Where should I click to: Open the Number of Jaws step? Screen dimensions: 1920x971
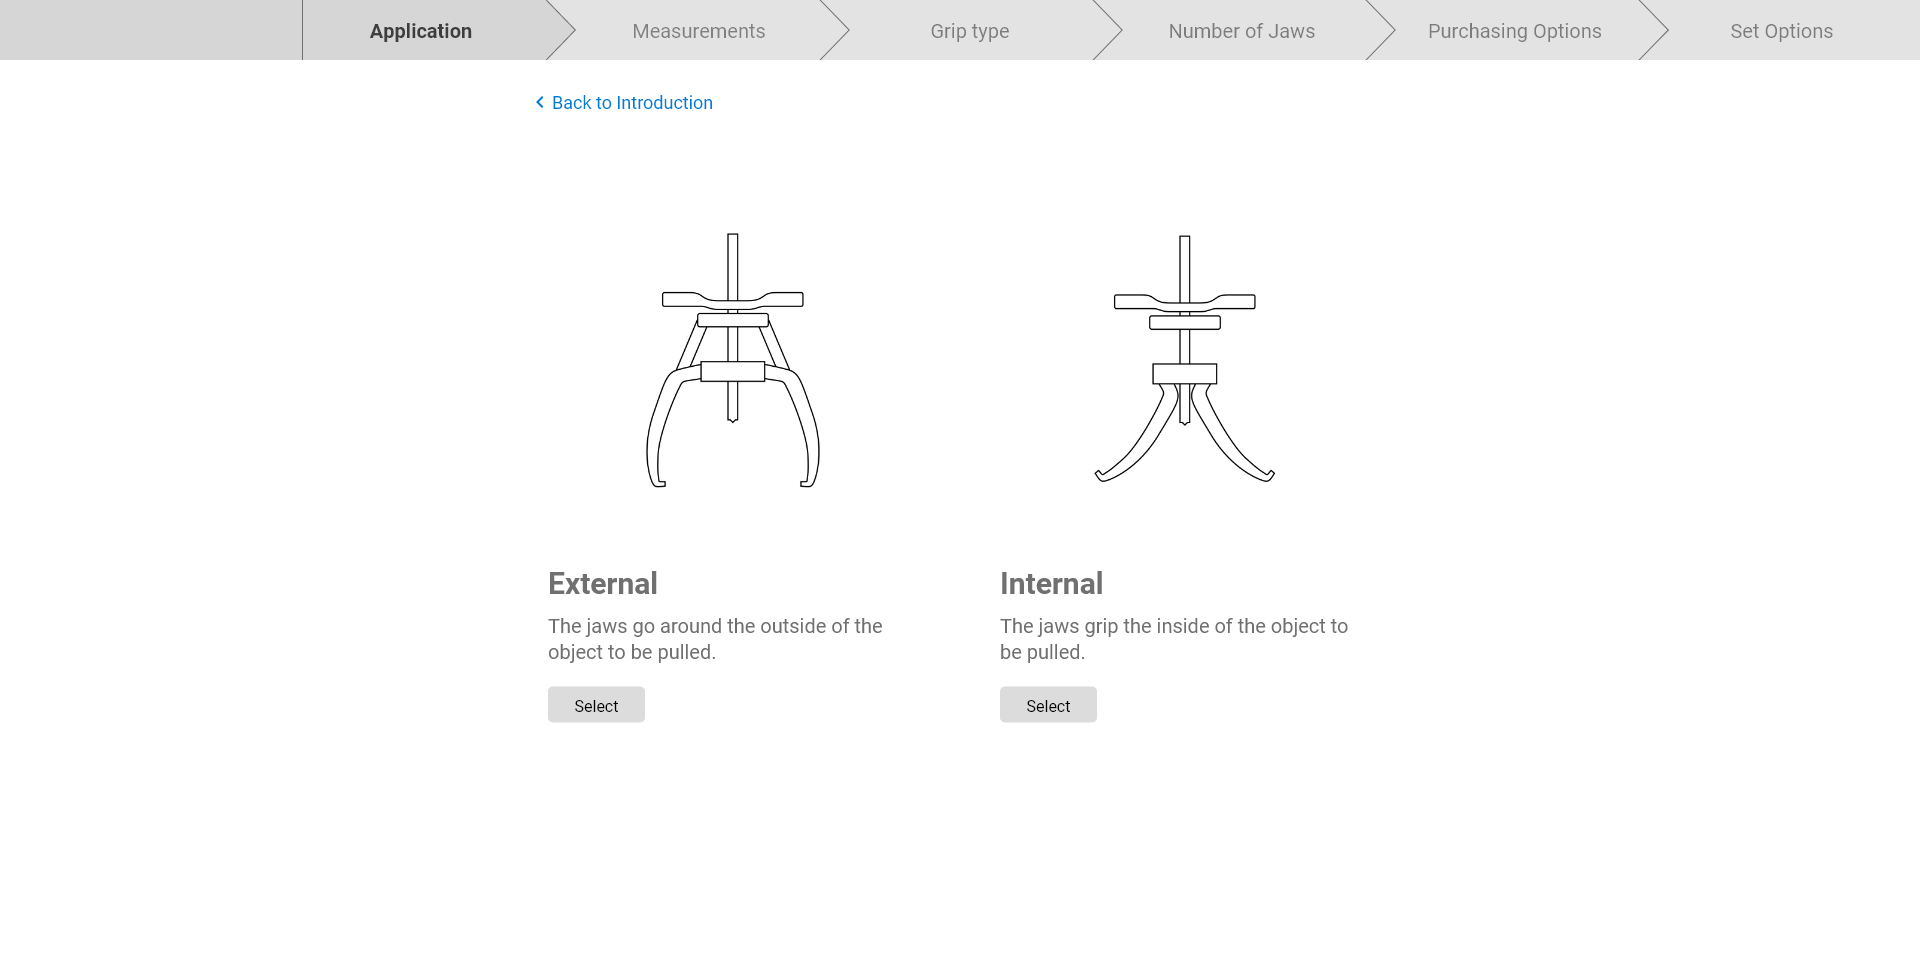(1241, 31)
